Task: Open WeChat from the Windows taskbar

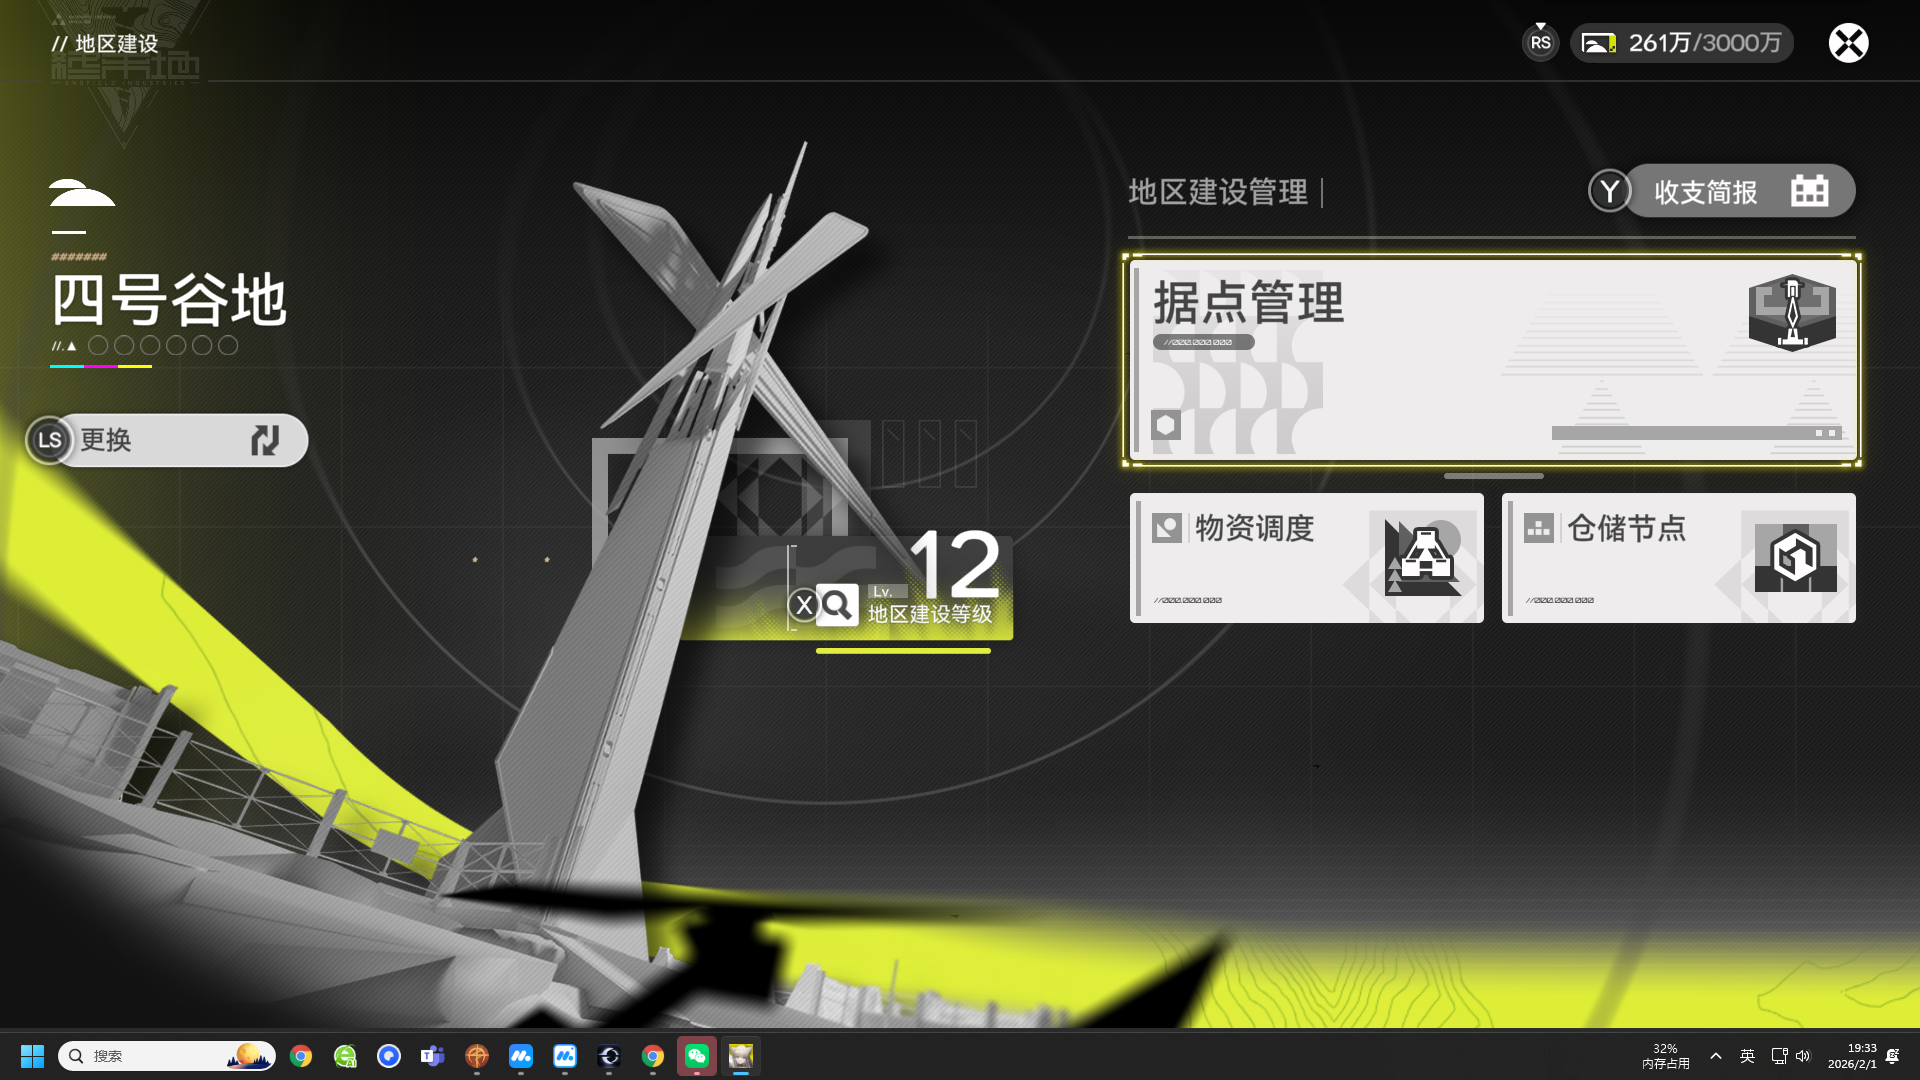Action: point(697,1056)
